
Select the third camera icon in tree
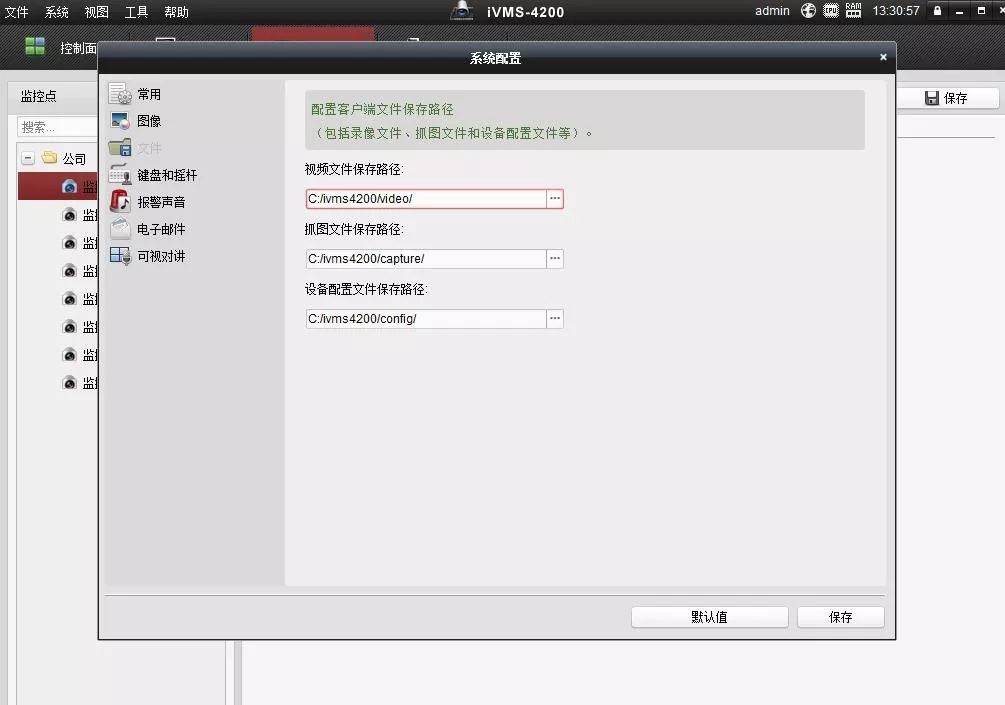tap(69, 243)
